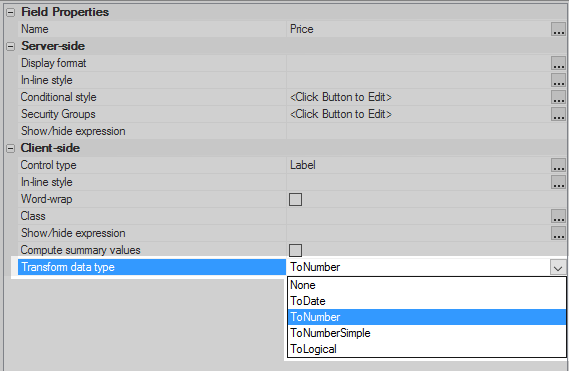
Task: Open the Class ellipsis button
Action: pyautogui.click(x=558, y=216)
